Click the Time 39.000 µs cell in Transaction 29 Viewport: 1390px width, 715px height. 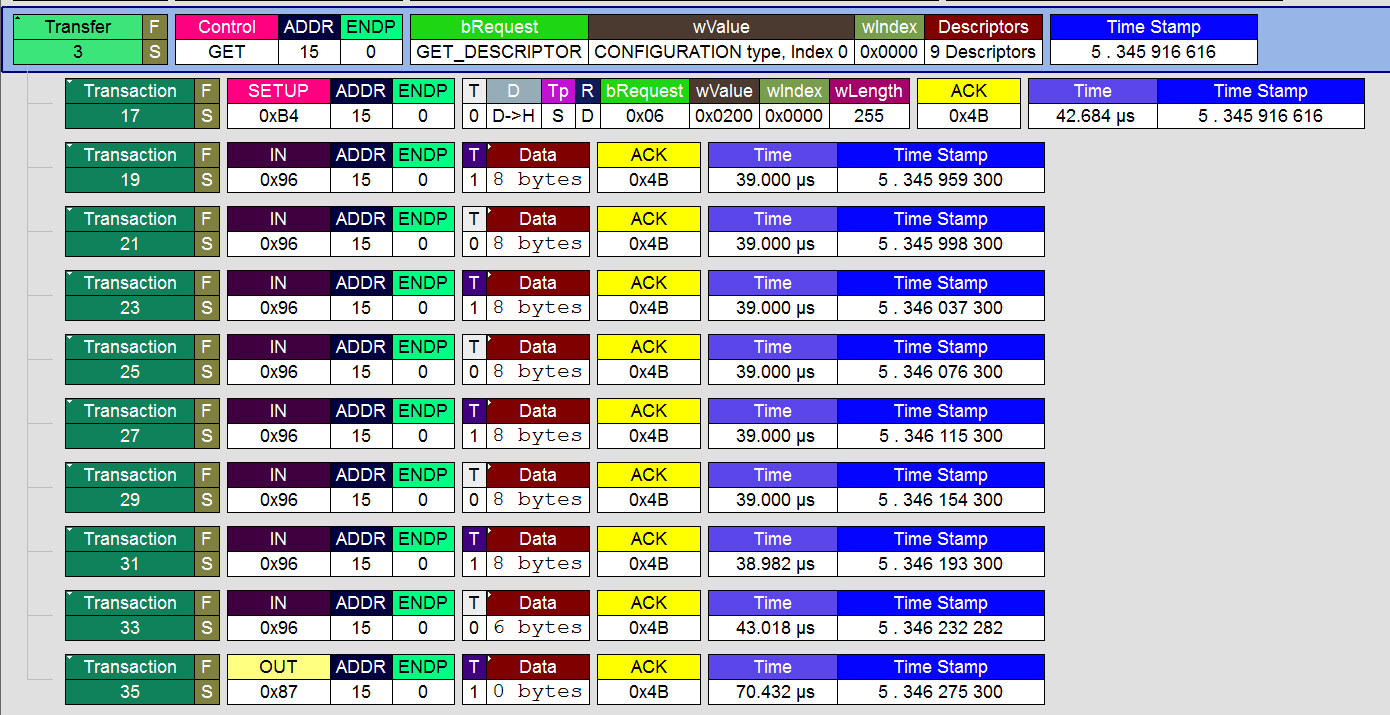tap(773, 487)
